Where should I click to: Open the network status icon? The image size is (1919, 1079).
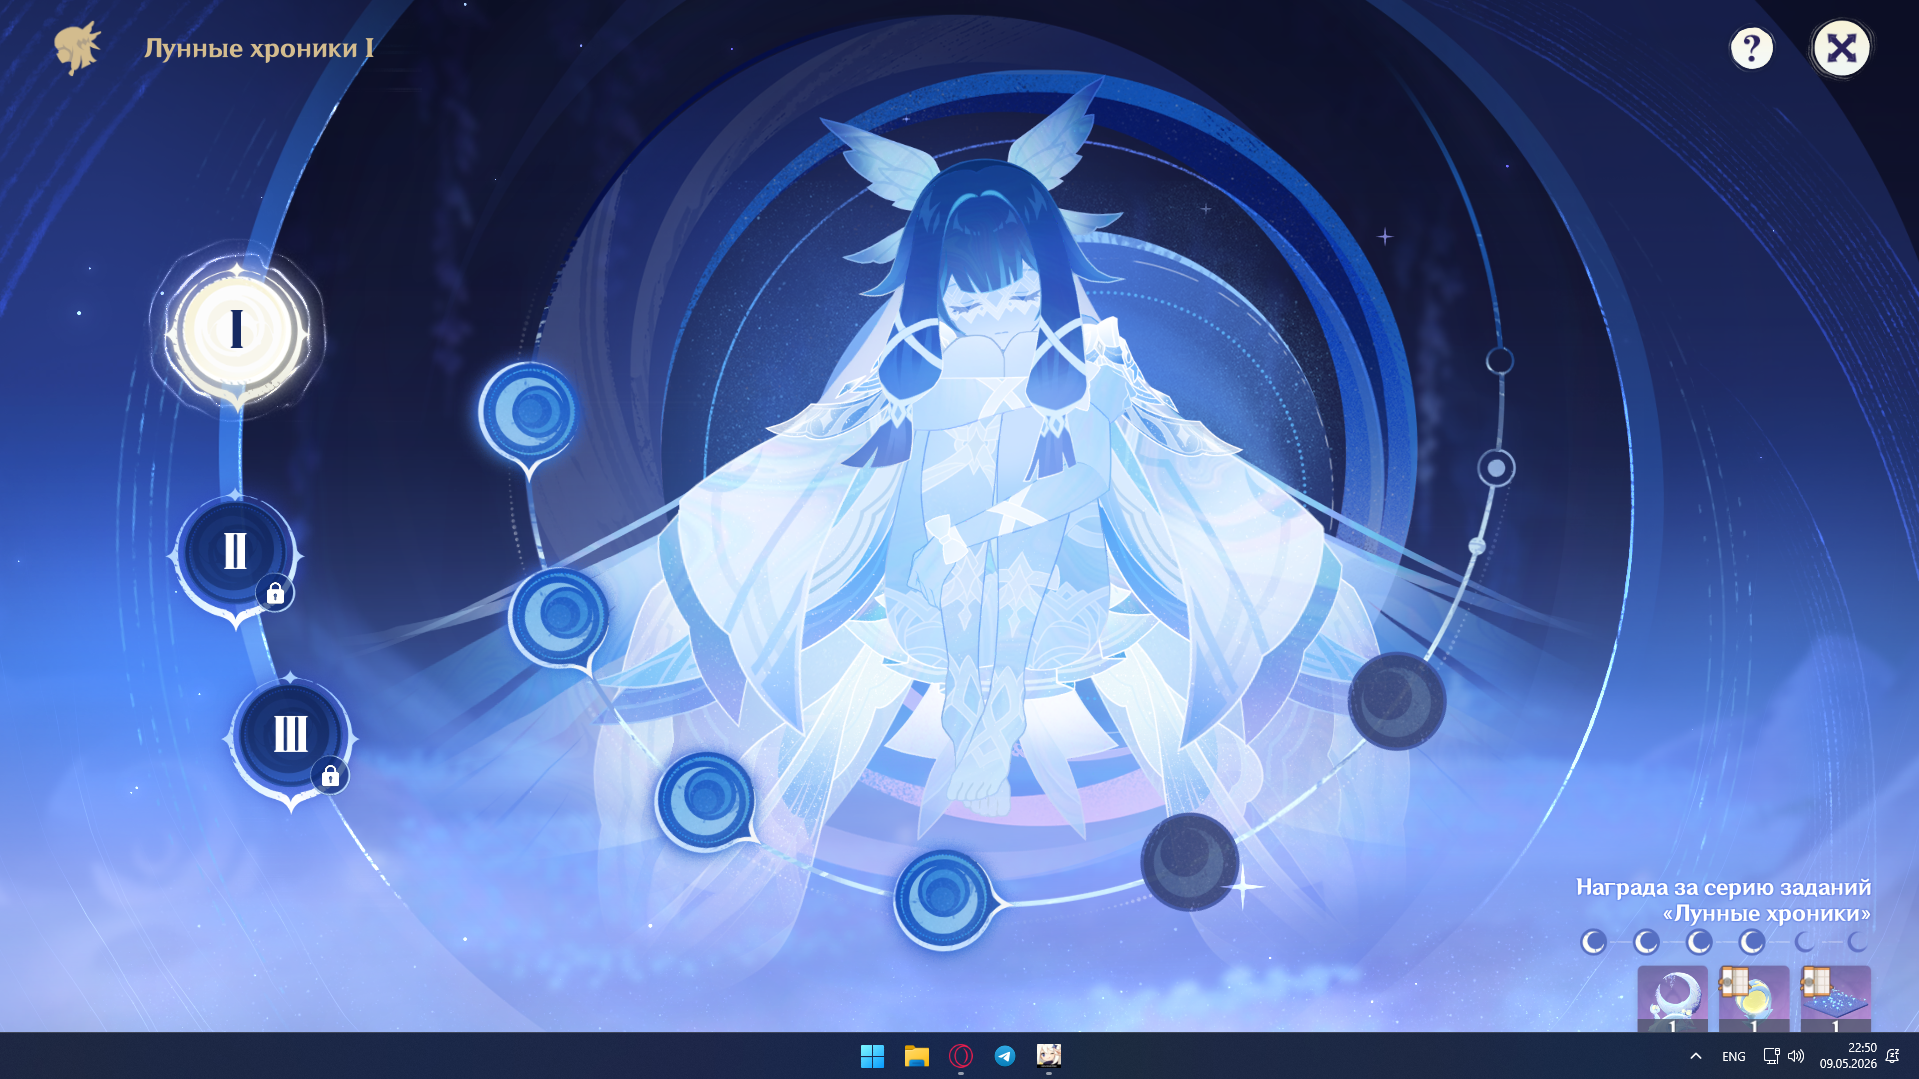(x=1771, y=1056)
